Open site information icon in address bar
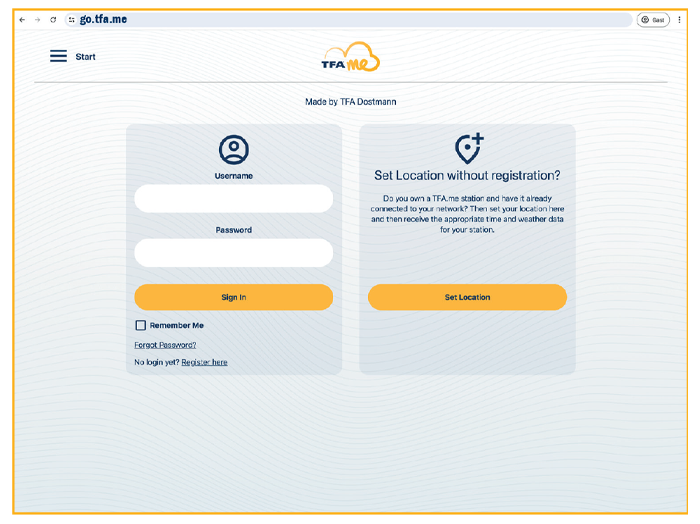Image resolution: width=700 pixels, height=524 pixels. 71,20
